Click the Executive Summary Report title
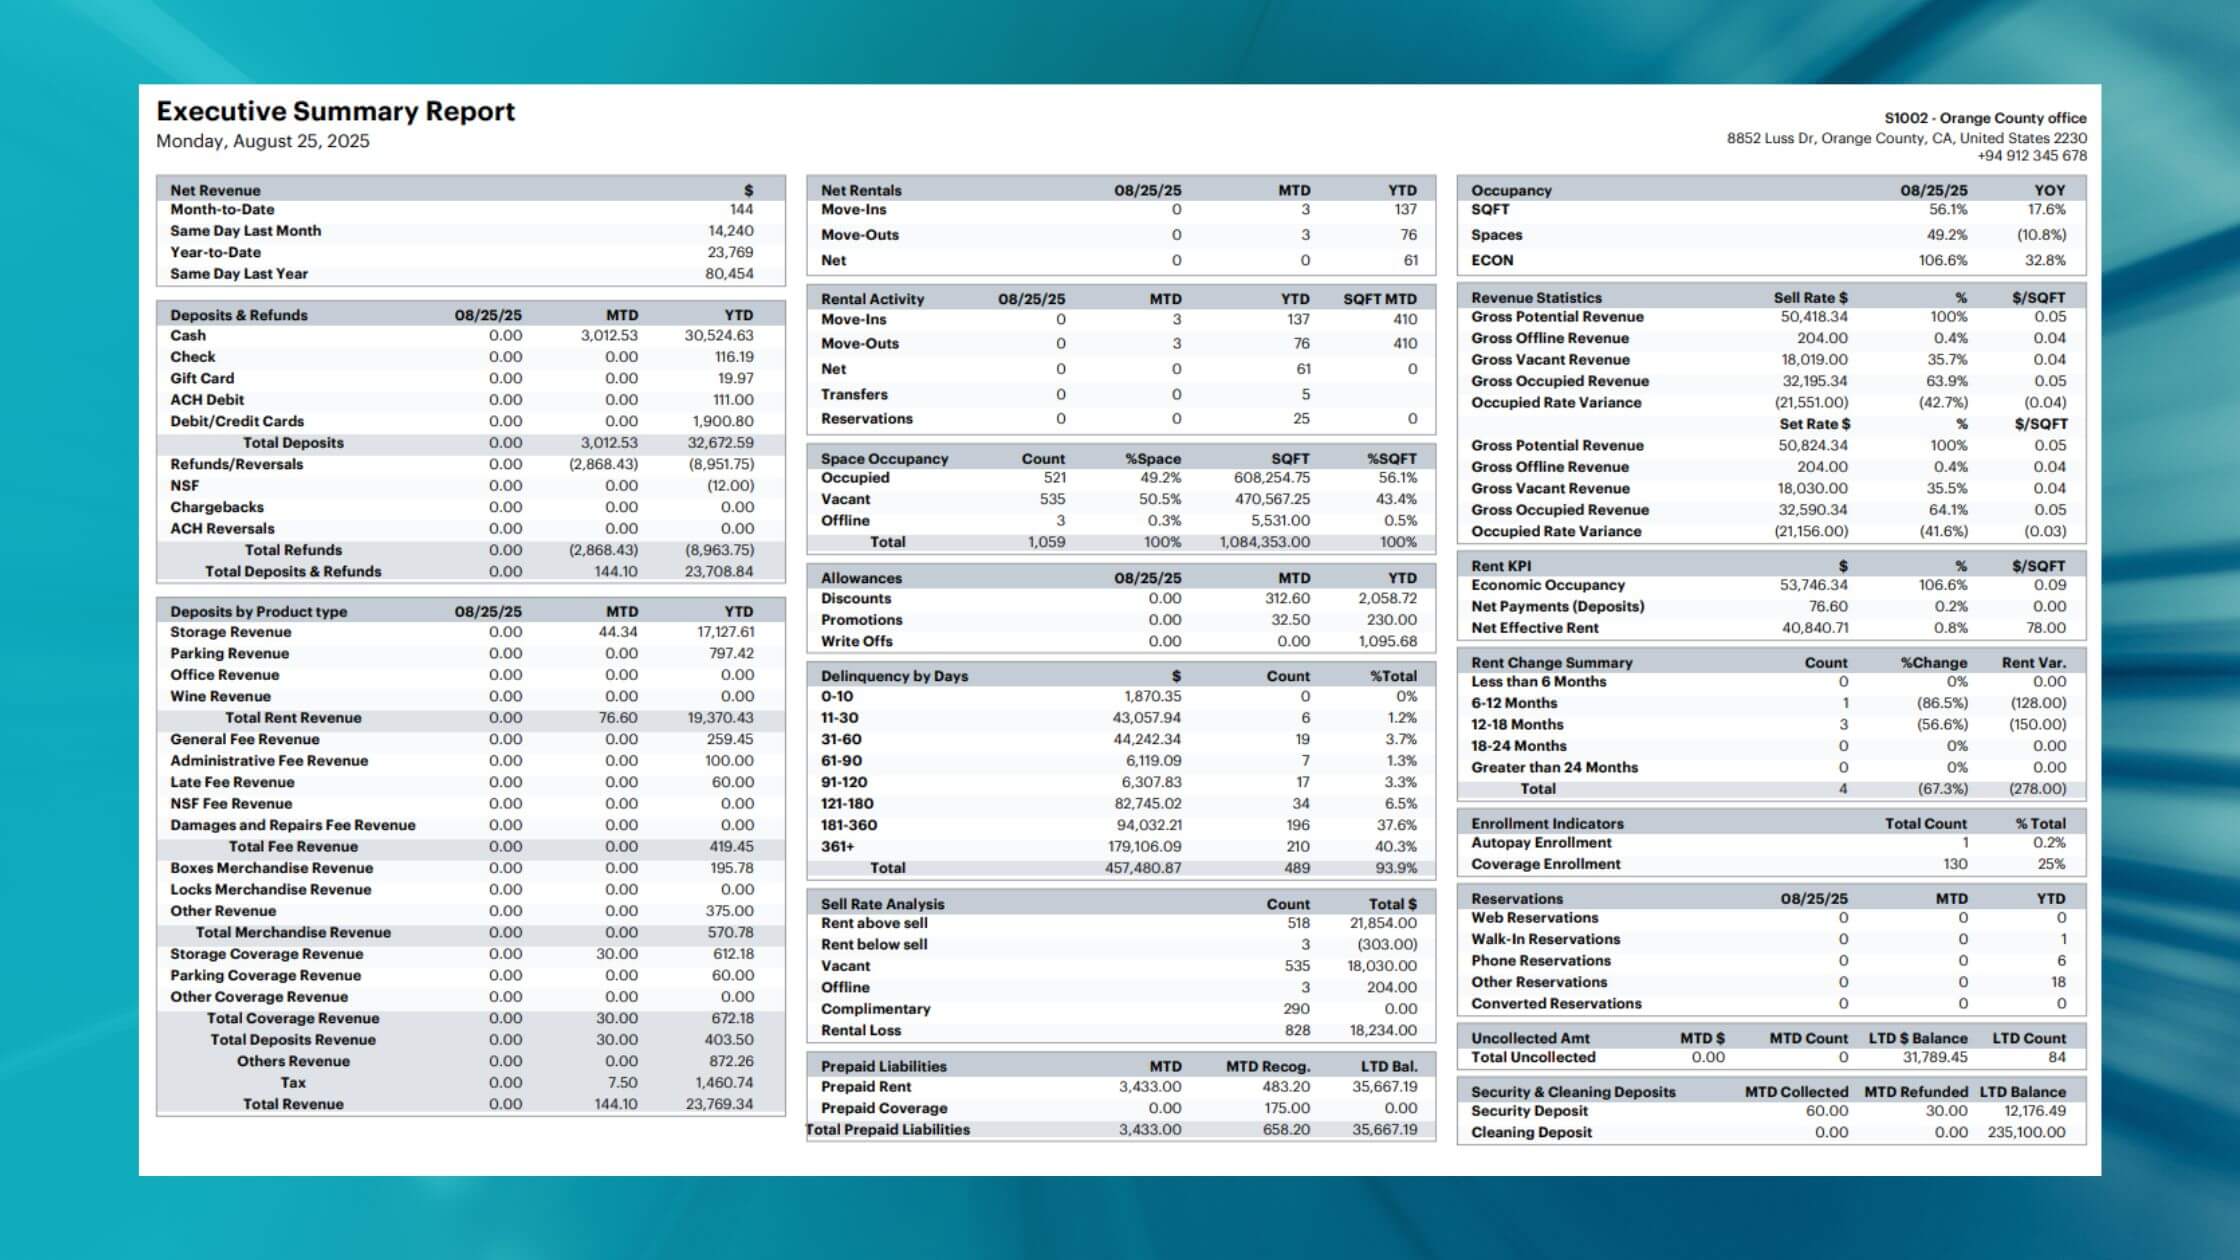 [335, 111]
